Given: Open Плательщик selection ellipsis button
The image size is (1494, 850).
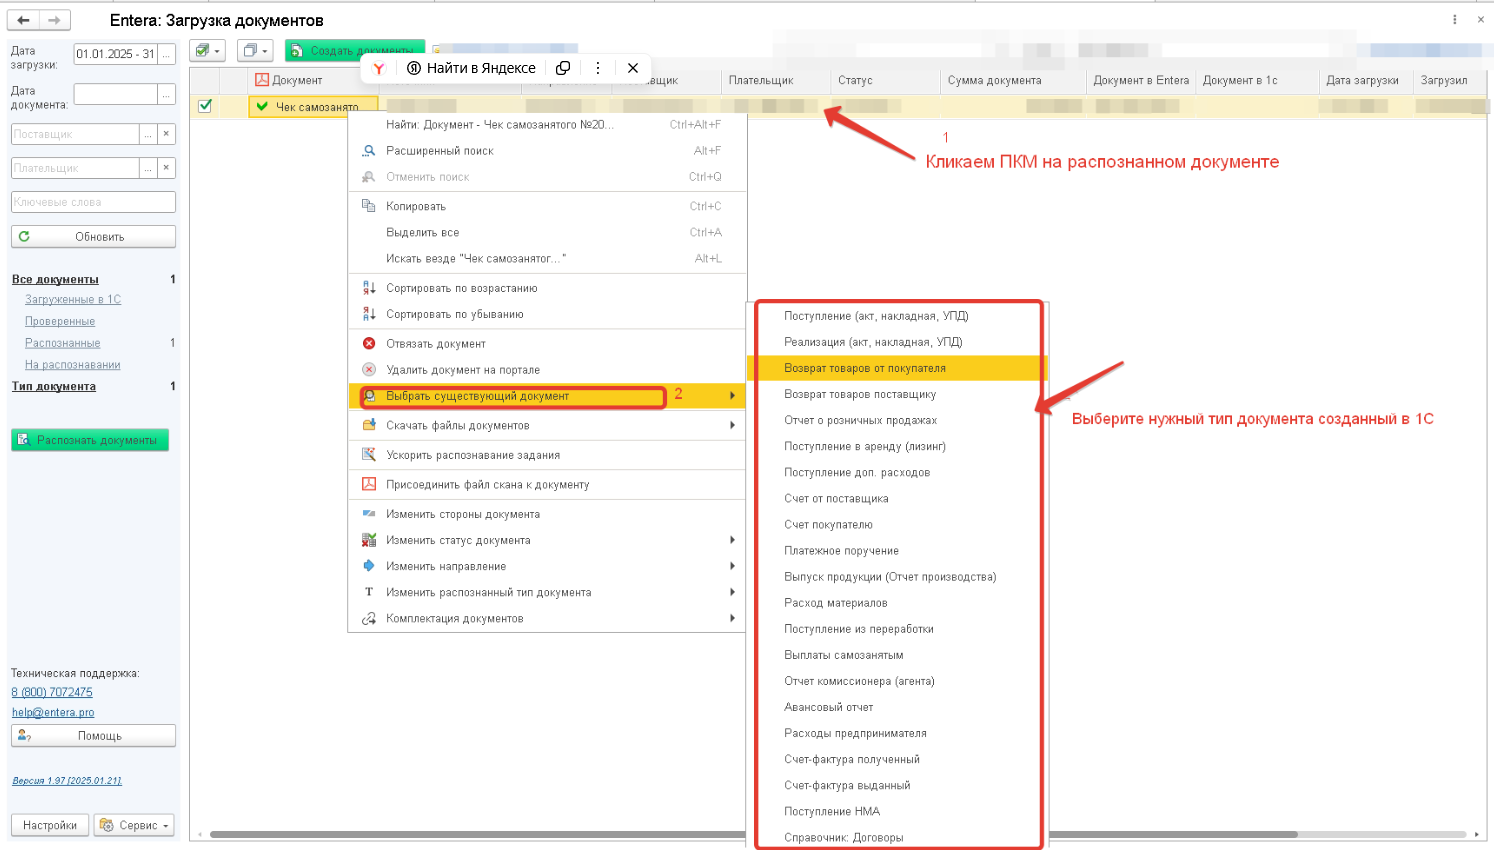Looking at the screenshot, I should coord(148,168).
